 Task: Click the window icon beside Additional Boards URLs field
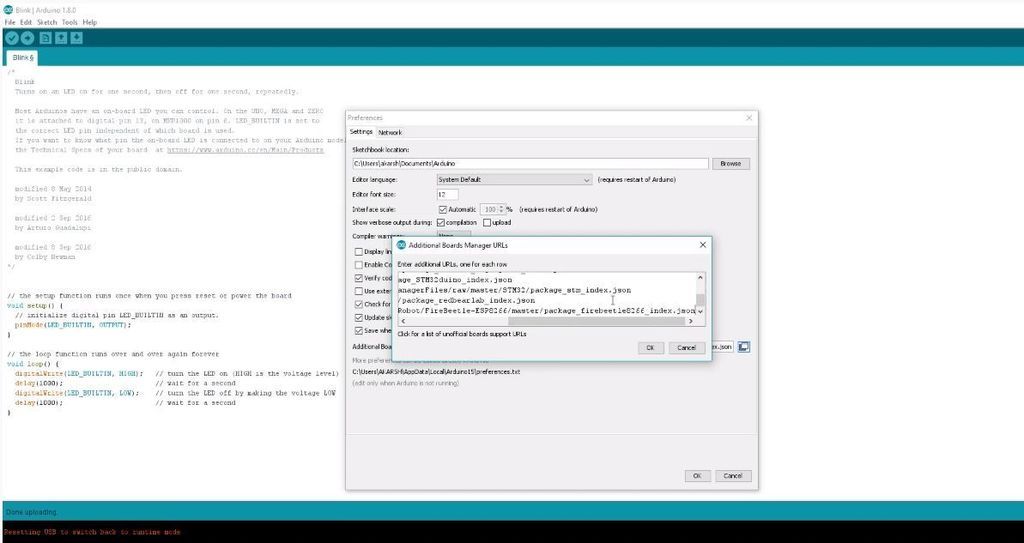point(743,347)
